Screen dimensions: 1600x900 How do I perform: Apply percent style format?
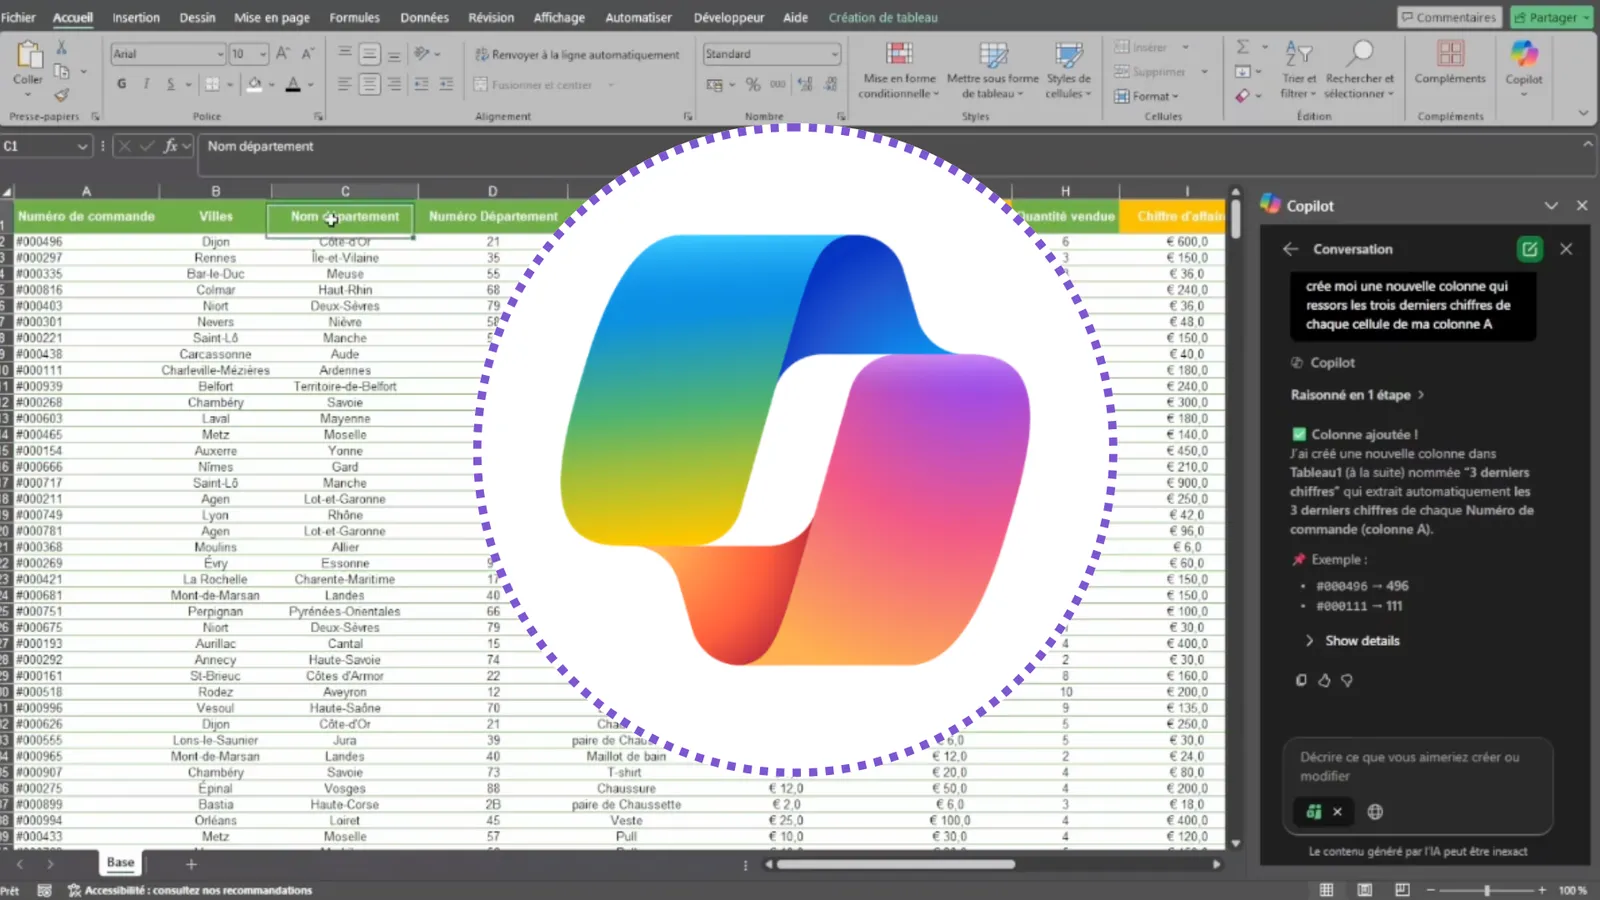(x=753, y=85)
